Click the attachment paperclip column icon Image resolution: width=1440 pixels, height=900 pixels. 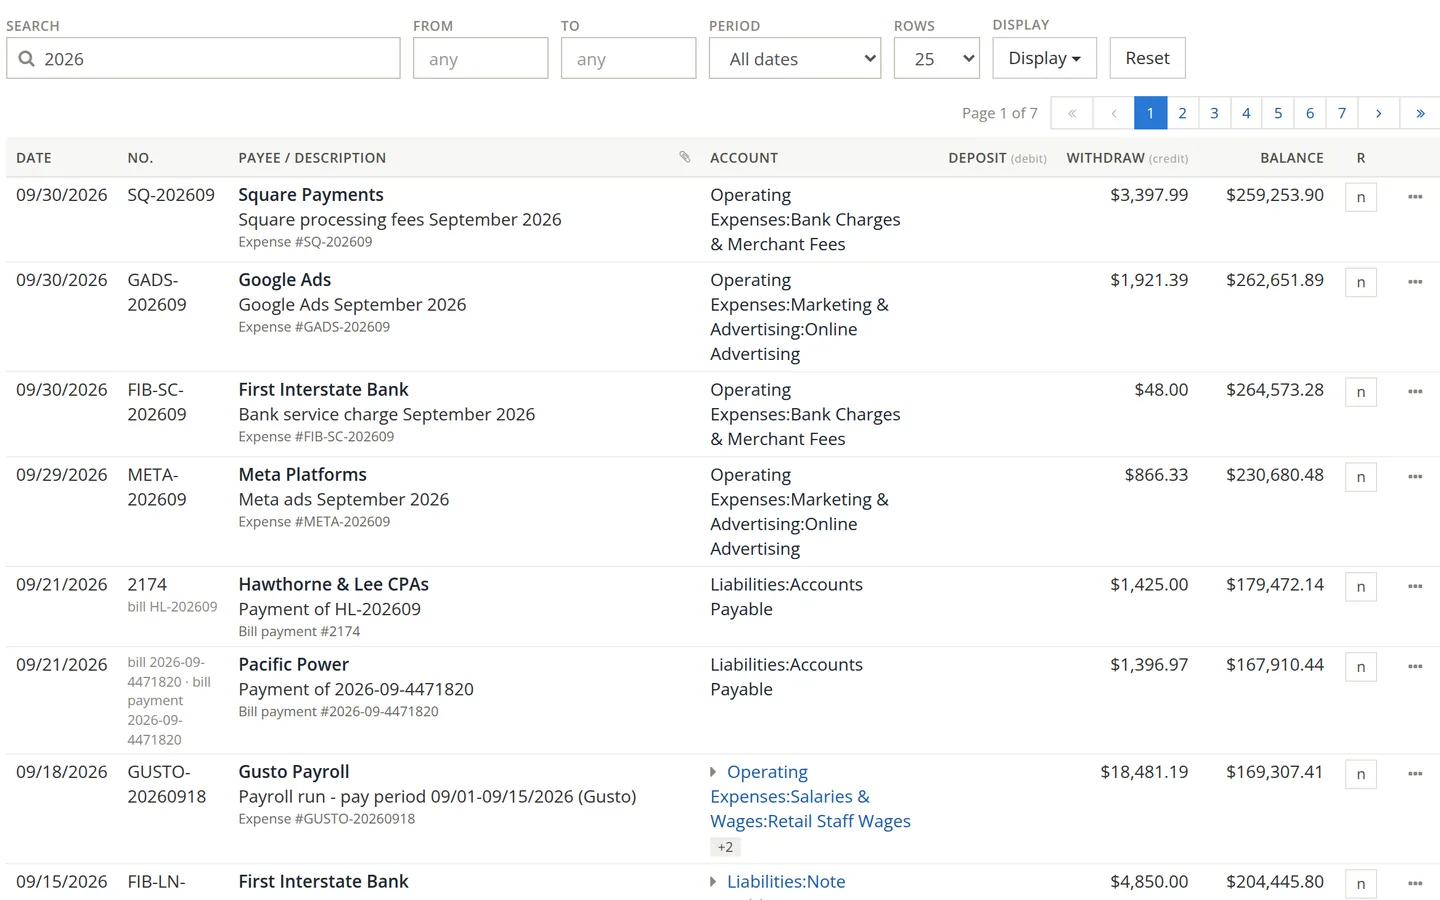pos(685,157)
